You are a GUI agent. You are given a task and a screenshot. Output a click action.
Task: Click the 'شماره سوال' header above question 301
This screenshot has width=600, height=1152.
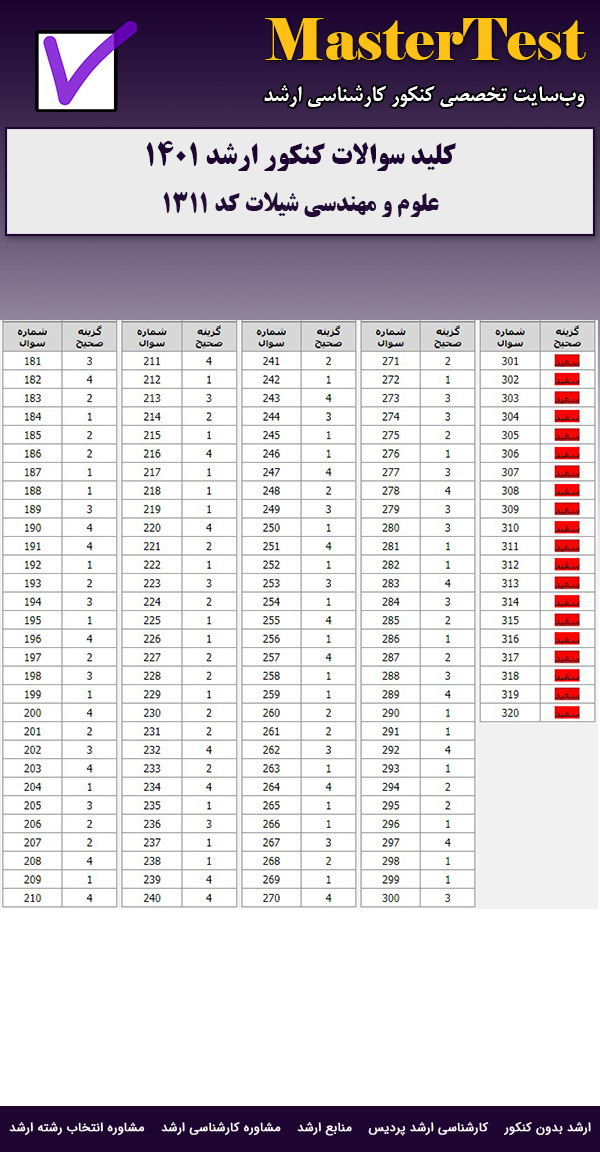click(x=510, y=336)
